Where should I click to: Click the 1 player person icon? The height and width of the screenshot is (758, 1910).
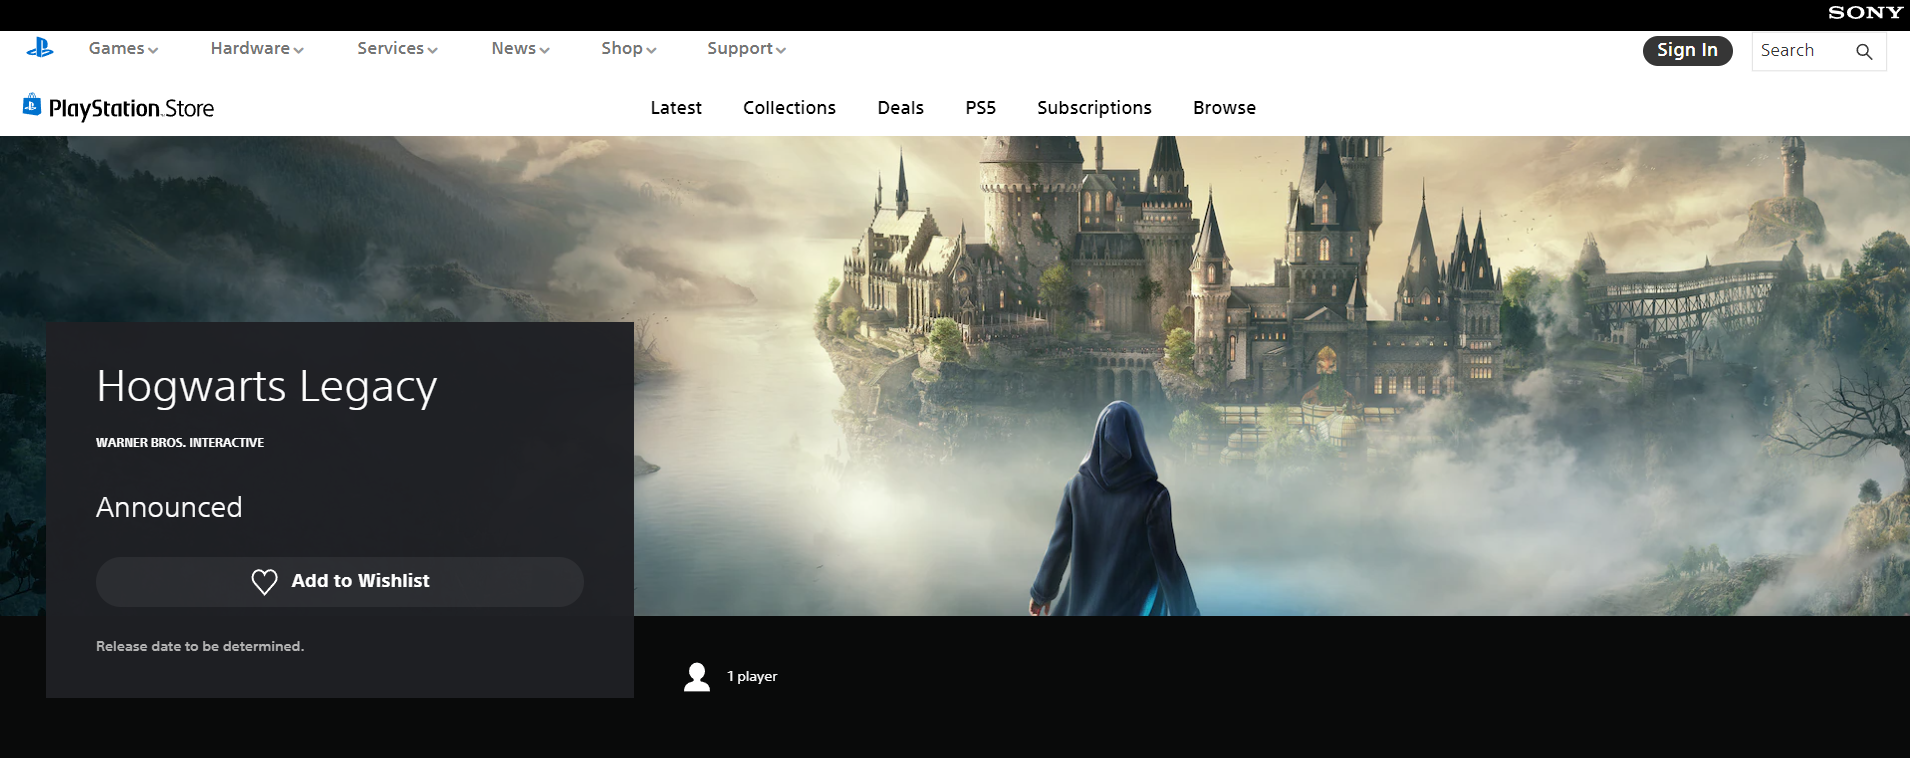pyautogui.click(x=697, y=677)
